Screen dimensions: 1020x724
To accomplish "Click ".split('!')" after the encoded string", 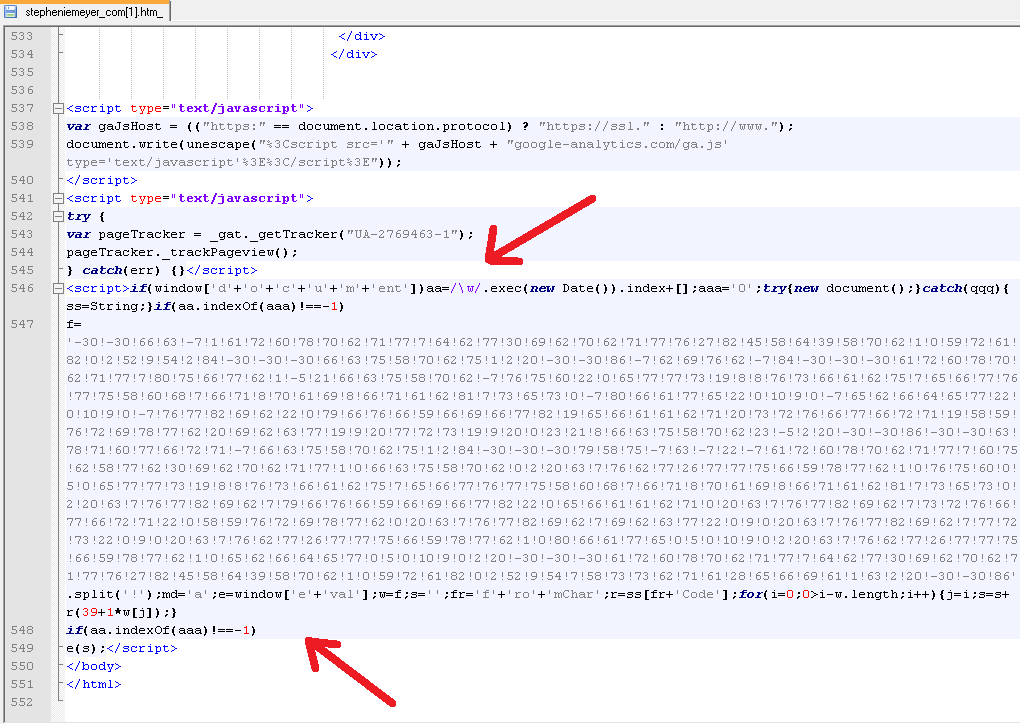I will (110, 595).
